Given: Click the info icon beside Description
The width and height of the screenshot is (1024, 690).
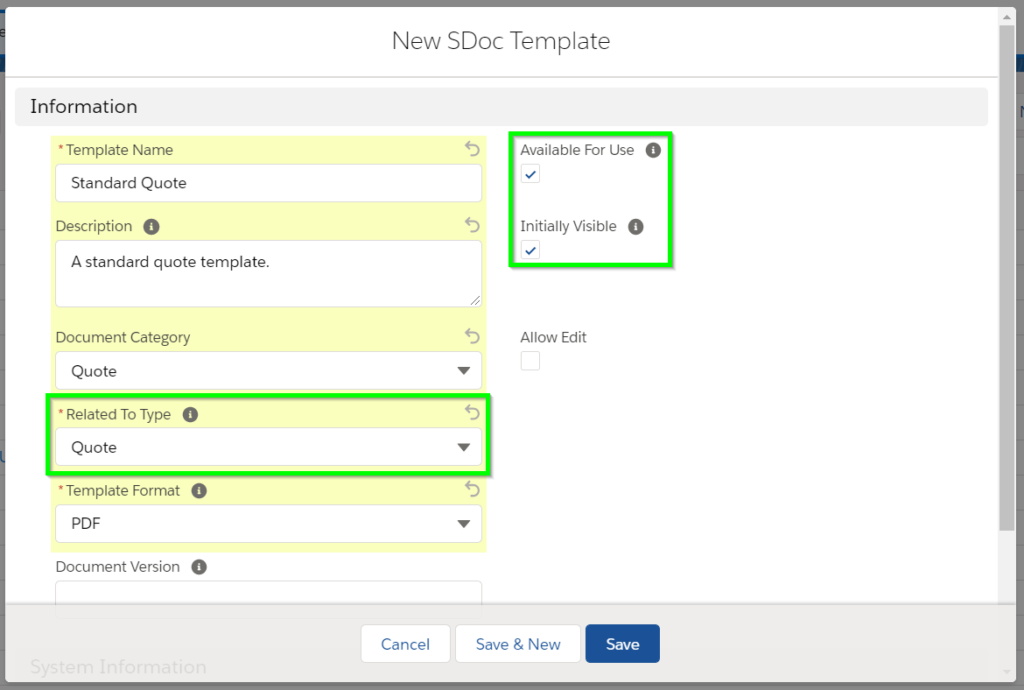Looking at the screenshot, I should click(x=151, y=226).
